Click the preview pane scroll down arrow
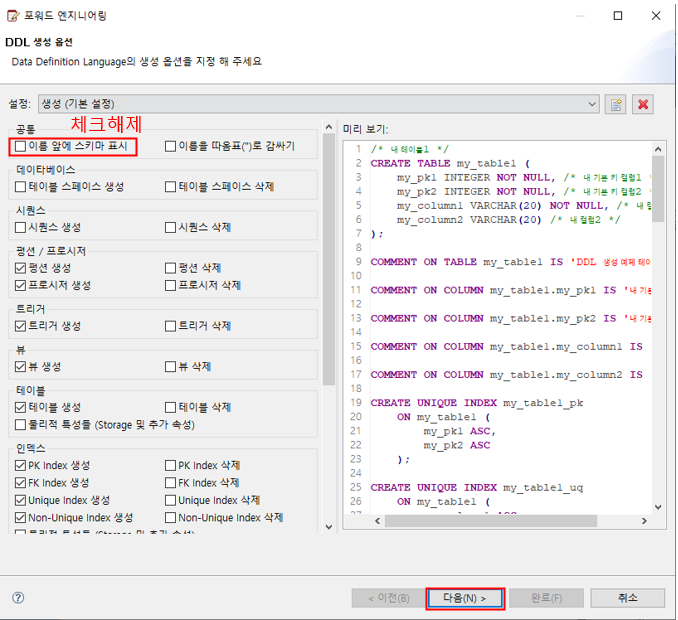Screen dimensions: 678x620 (658, 507)
